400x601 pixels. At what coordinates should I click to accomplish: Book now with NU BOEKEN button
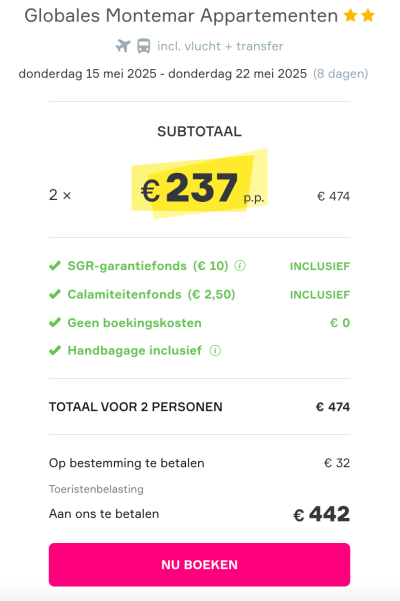click(199, 565)
